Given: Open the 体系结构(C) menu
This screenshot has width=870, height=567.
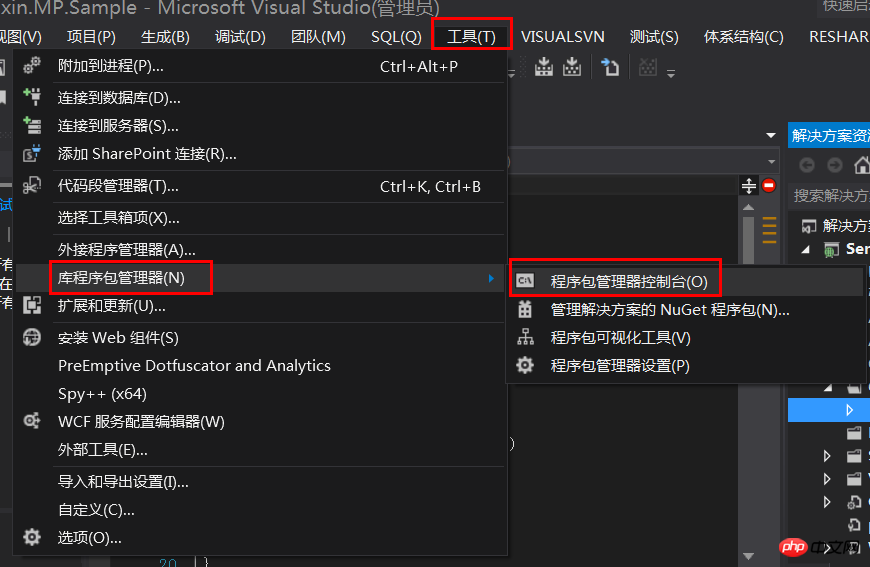Looking at the screenshot, I should [743, 37].
